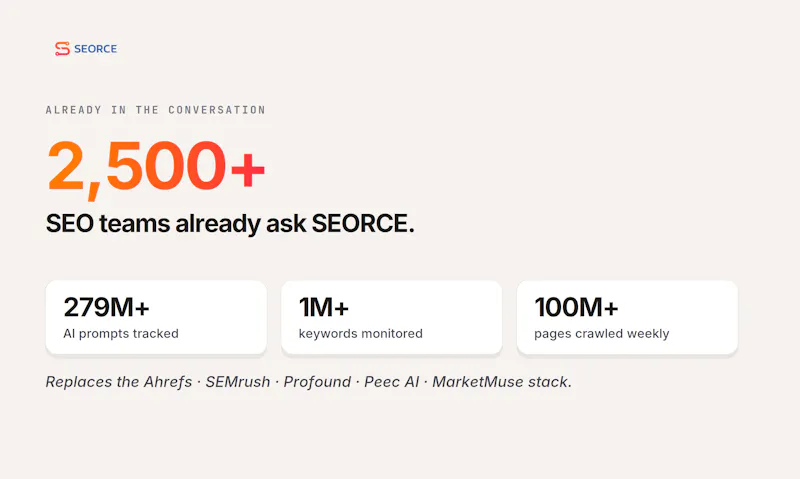
Task: Click the SEORCE brand name text
Action: point(95,49)
